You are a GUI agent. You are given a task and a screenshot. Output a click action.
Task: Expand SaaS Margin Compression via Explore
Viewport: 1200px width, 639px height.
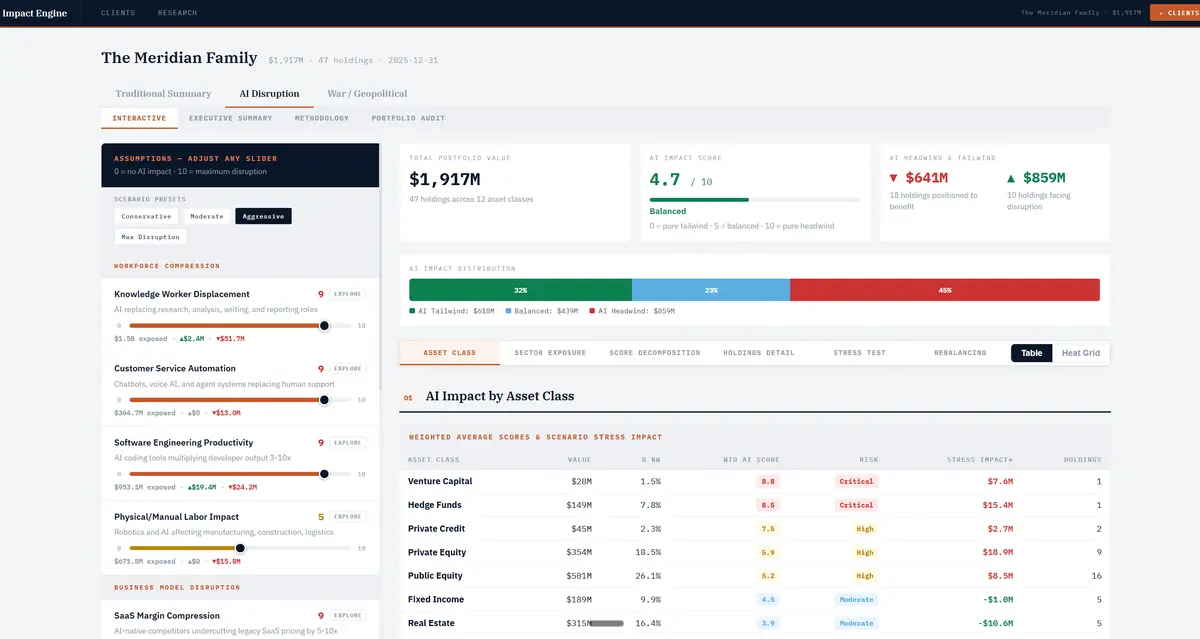348,616
